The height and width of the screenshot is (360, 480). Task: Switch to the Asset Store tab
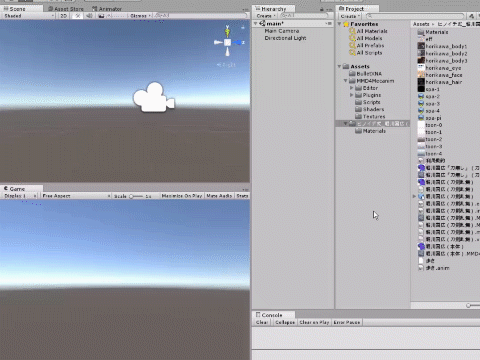66,9
